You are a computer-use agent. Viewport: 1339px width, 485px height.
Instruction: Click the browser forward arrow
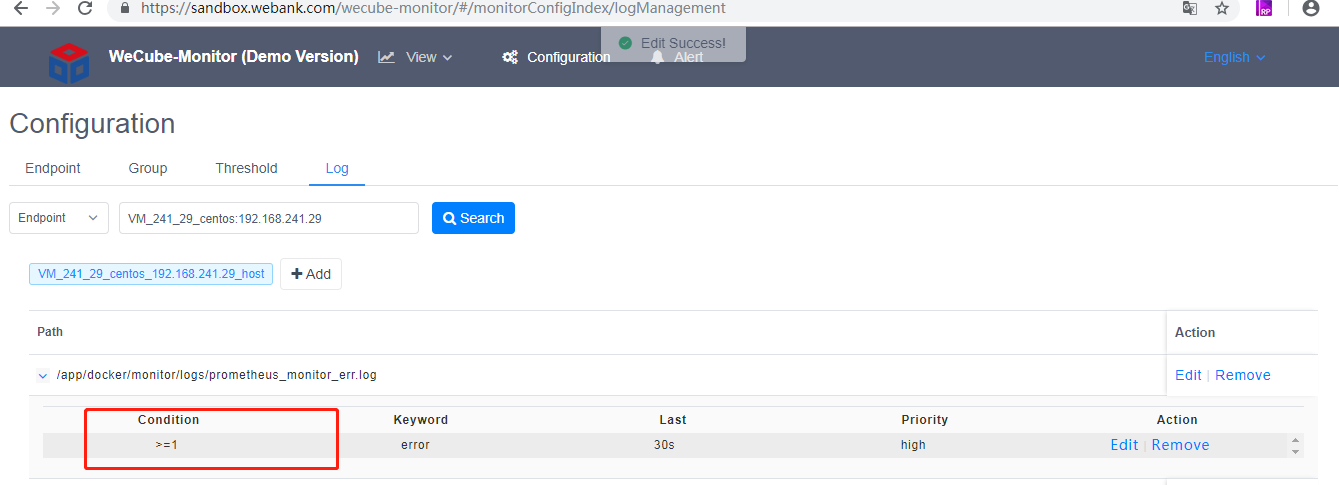[53, 8]
